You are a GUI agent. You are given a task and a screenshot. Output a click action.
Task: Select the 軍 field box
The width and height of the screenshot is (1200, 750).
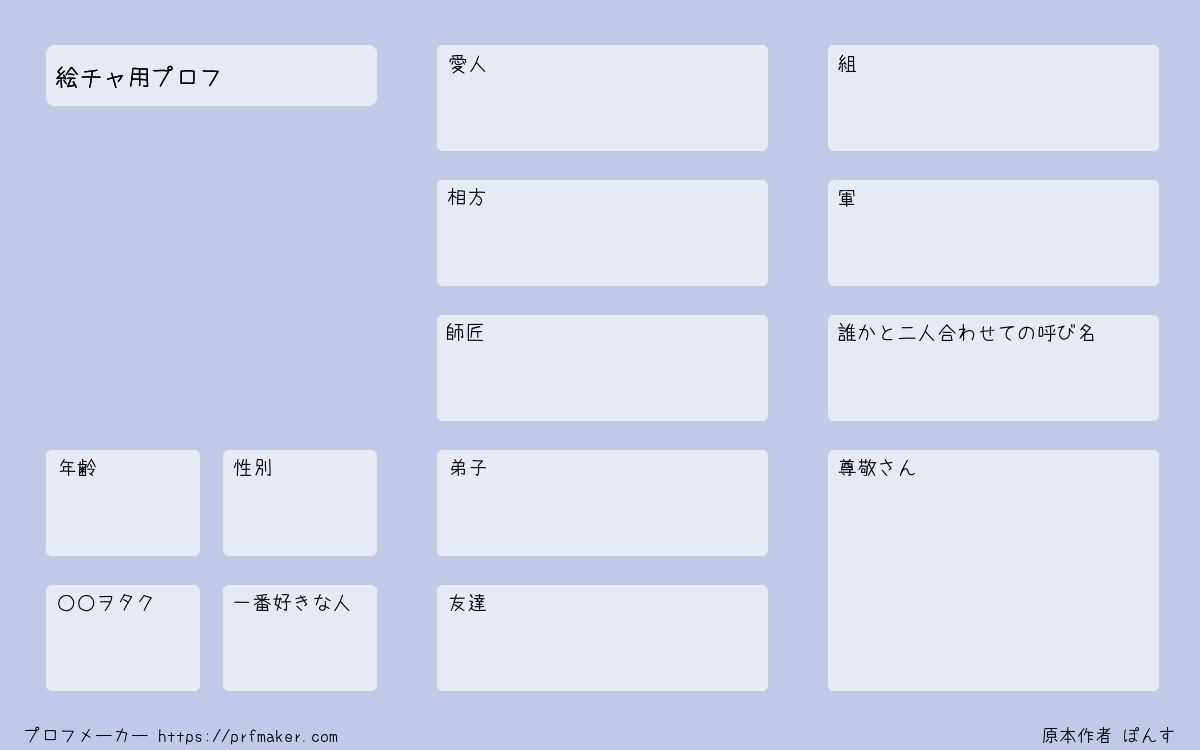pyautogui.click(x=993, y=233)
